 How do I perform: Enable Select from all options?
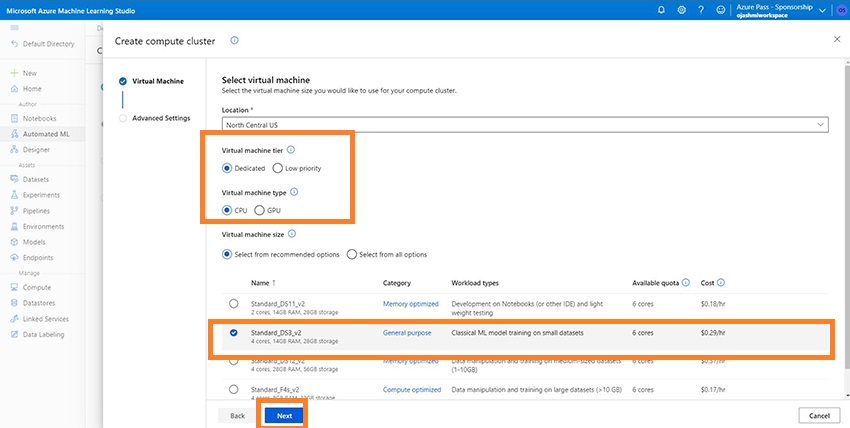[x=352, y=254]
